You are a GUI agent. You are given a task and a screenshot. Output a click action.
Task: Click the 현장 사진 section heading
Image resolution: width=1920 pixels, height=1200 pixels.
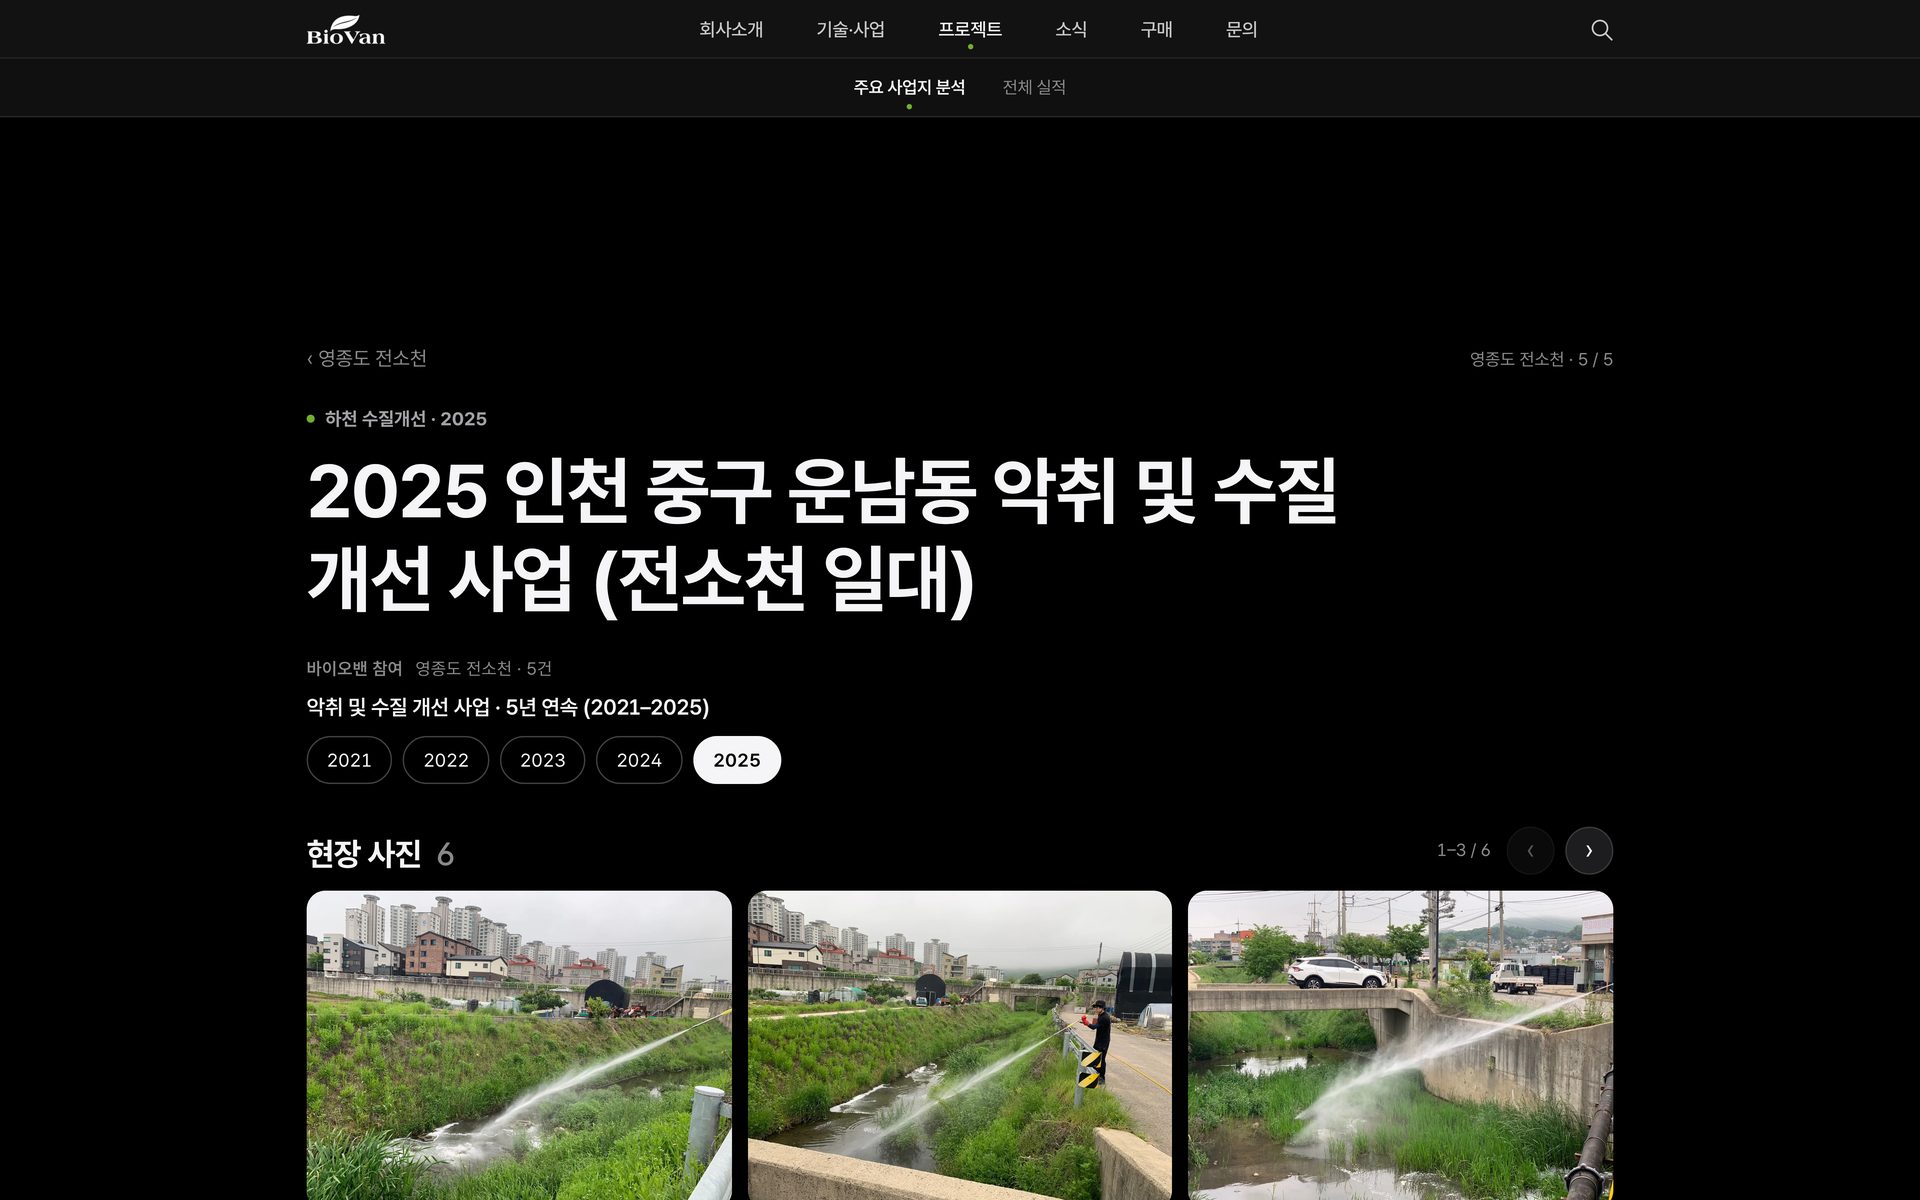[x=364, y=853]
